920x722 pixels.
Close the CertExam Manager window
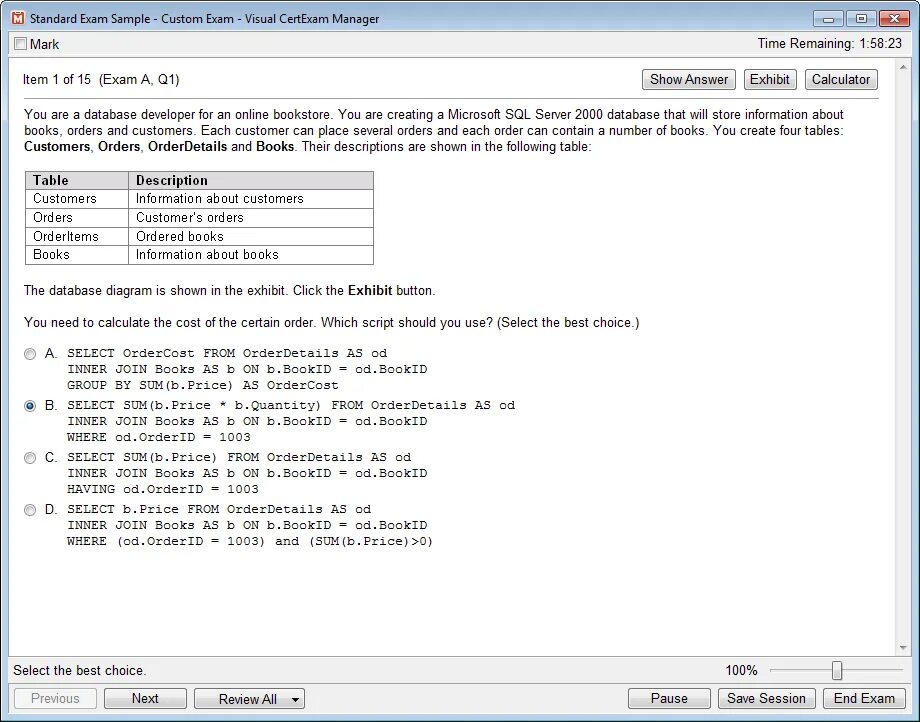894,19
